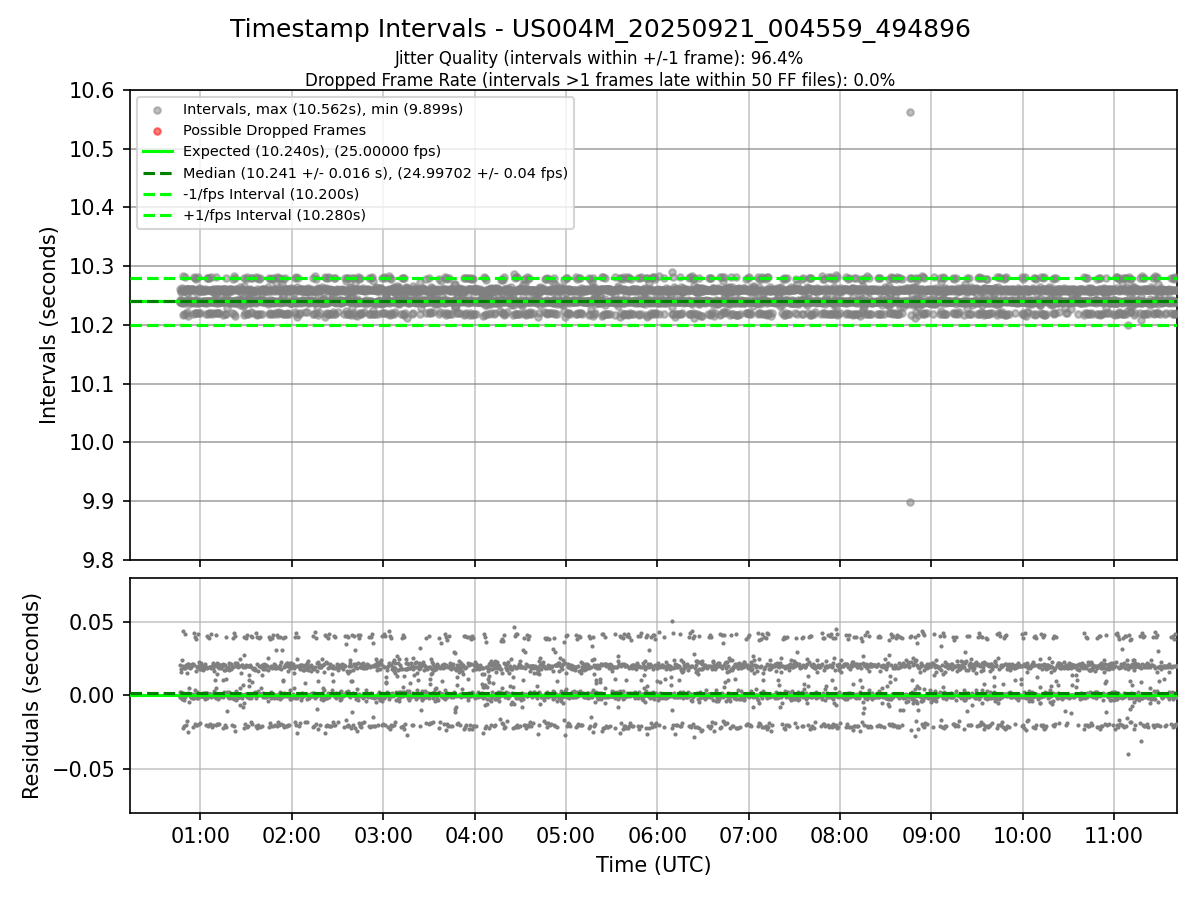This screenshot has width=1200, height=900.
Task: Click the 0.05 tick label on residuals axis
Action: [x=95, y=622]
